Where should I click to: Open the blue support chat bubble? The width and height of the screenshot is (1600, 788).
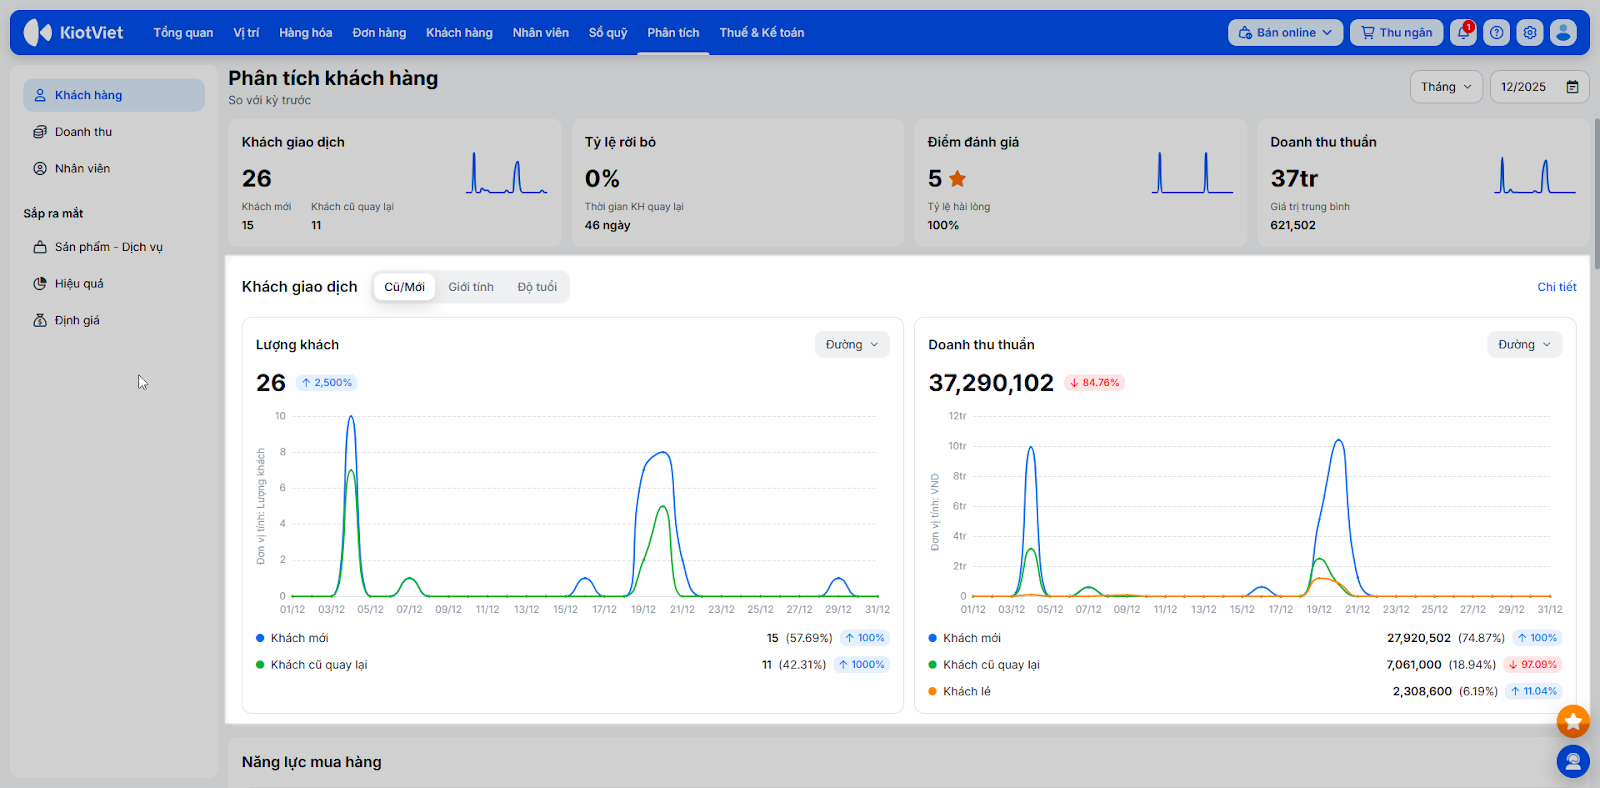[1573, 762]
